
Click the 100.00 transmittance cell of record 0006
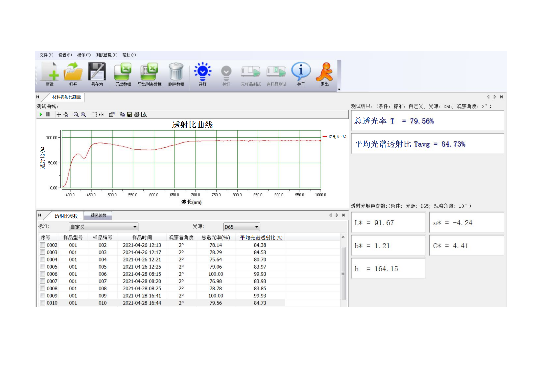pos(216,274)
